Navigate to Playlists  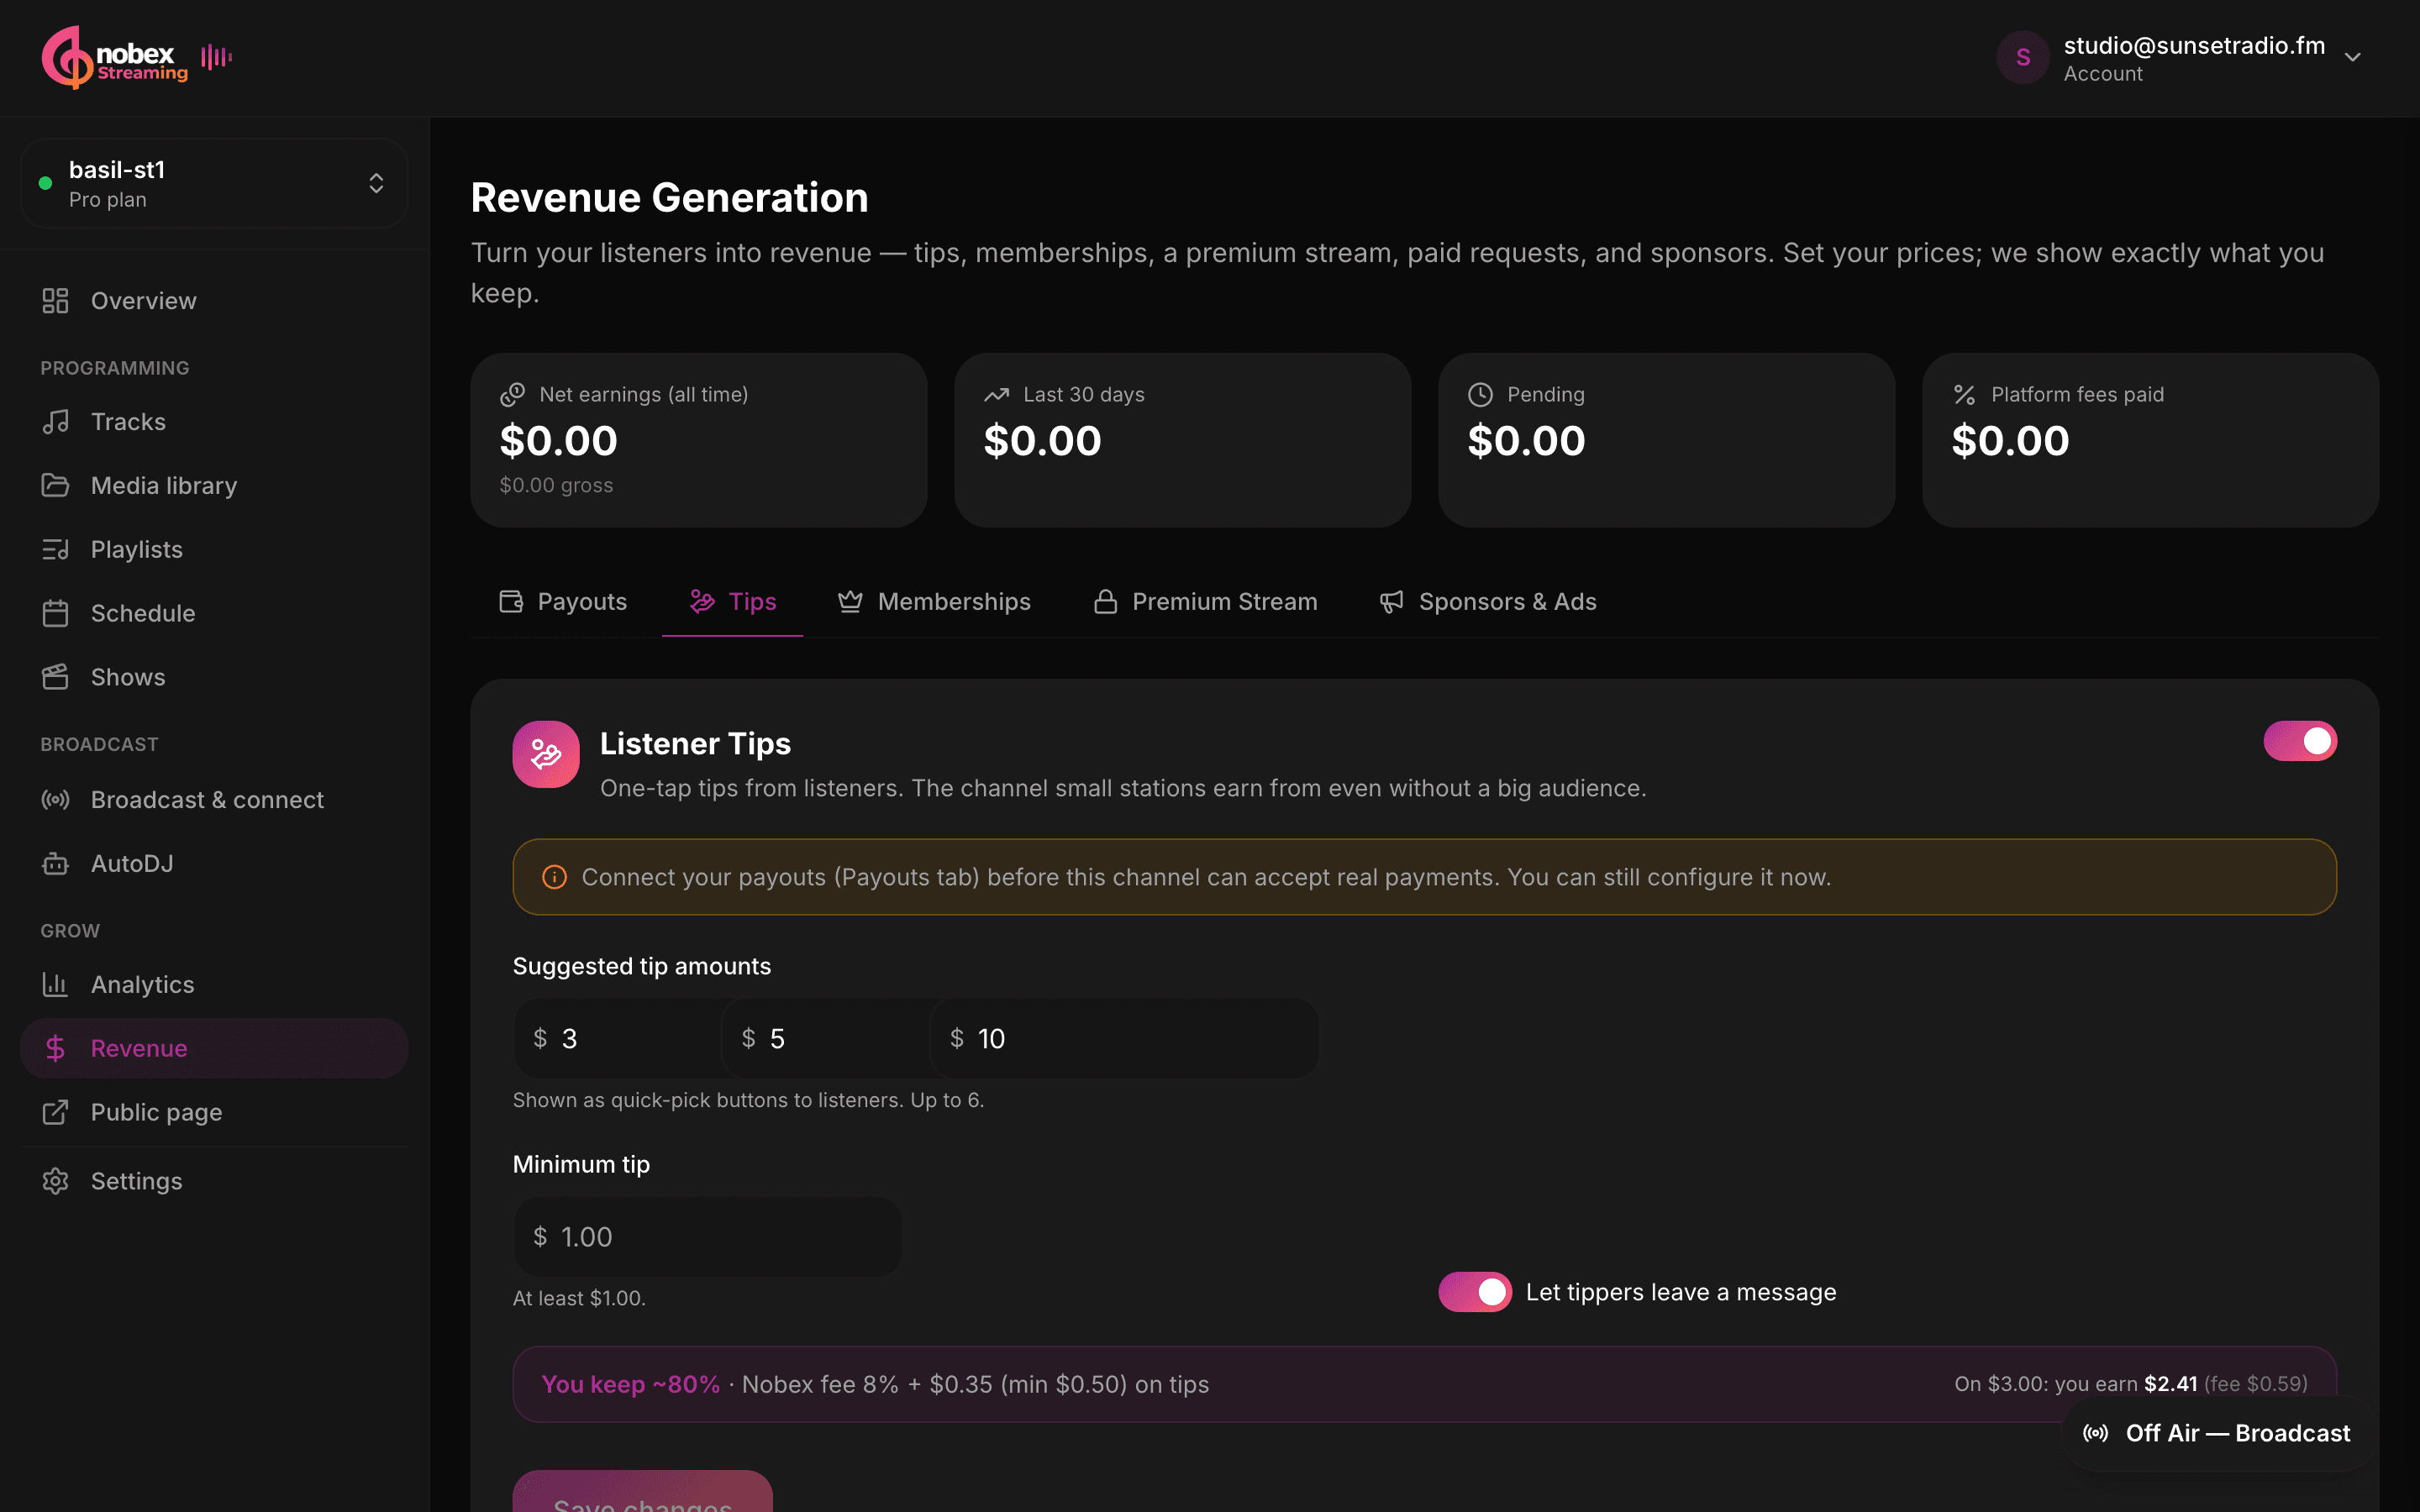click(x=214, y=550)
